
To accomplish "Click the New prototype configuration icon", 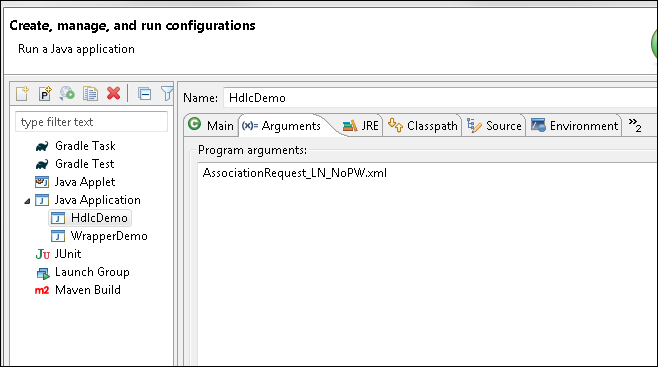I will tap(45, 94).
